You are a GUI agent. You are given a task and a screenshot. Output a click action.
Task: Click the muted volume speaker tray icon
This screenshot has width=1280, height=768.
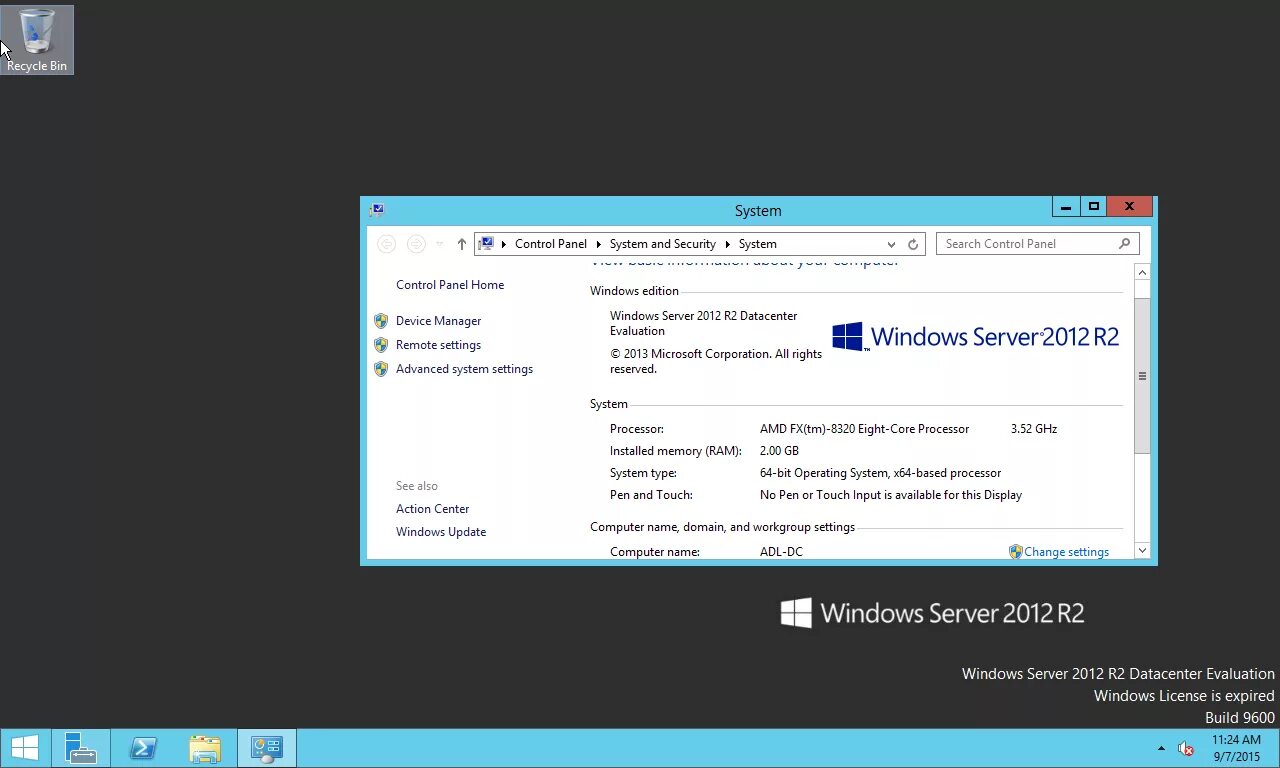(x=1186, y=748)
